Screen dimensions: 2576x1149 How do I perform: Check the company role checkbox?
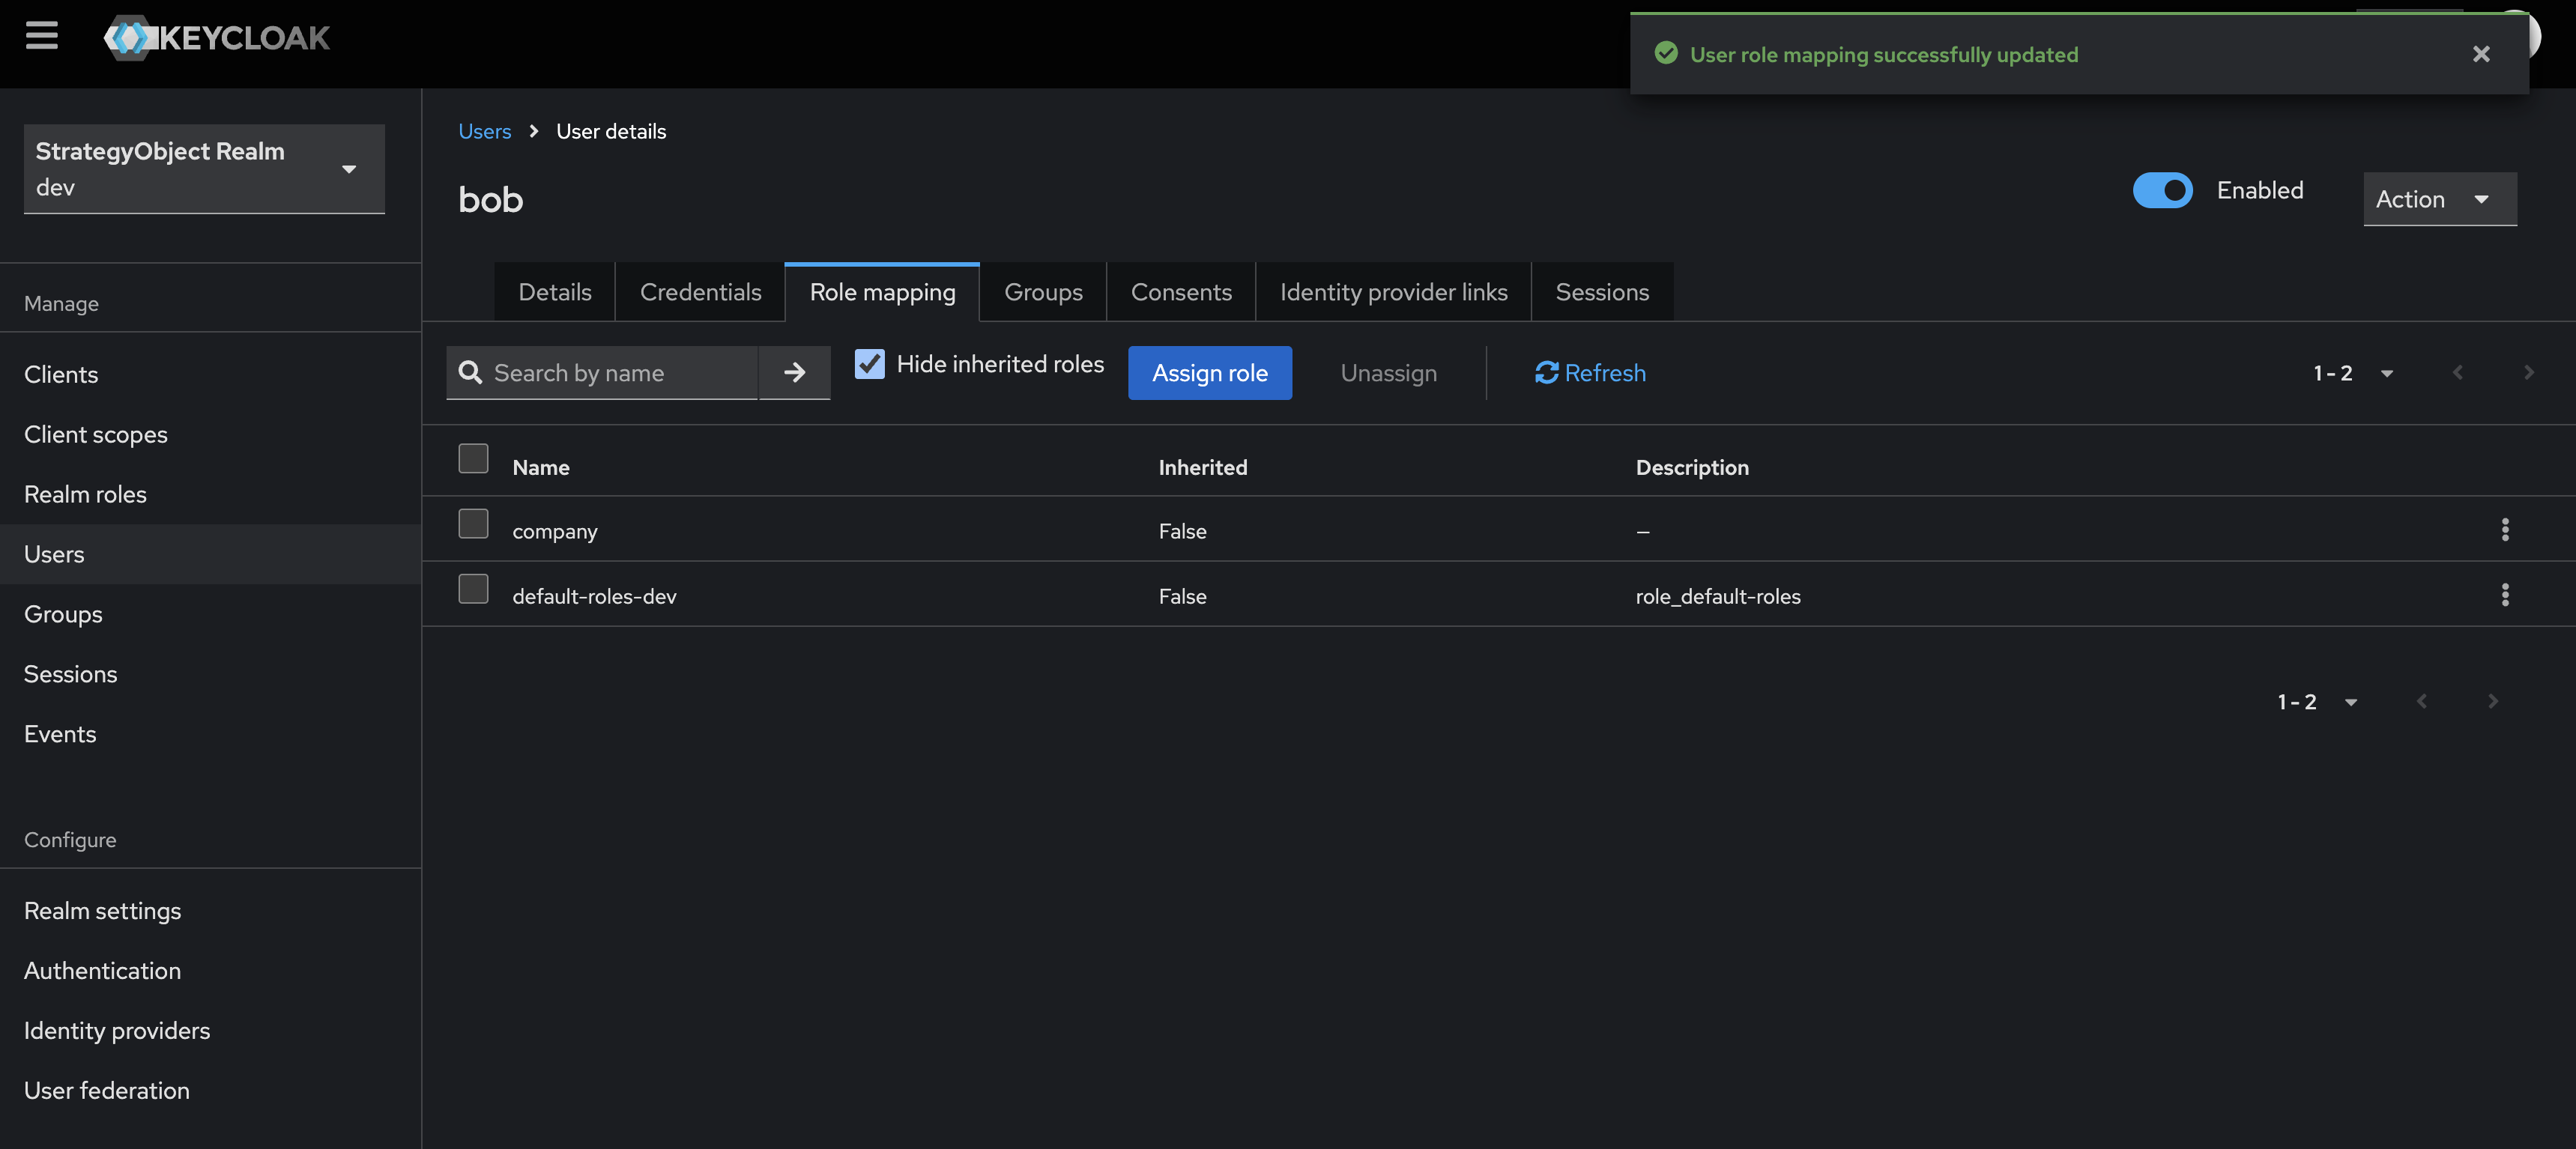point(473,524)
